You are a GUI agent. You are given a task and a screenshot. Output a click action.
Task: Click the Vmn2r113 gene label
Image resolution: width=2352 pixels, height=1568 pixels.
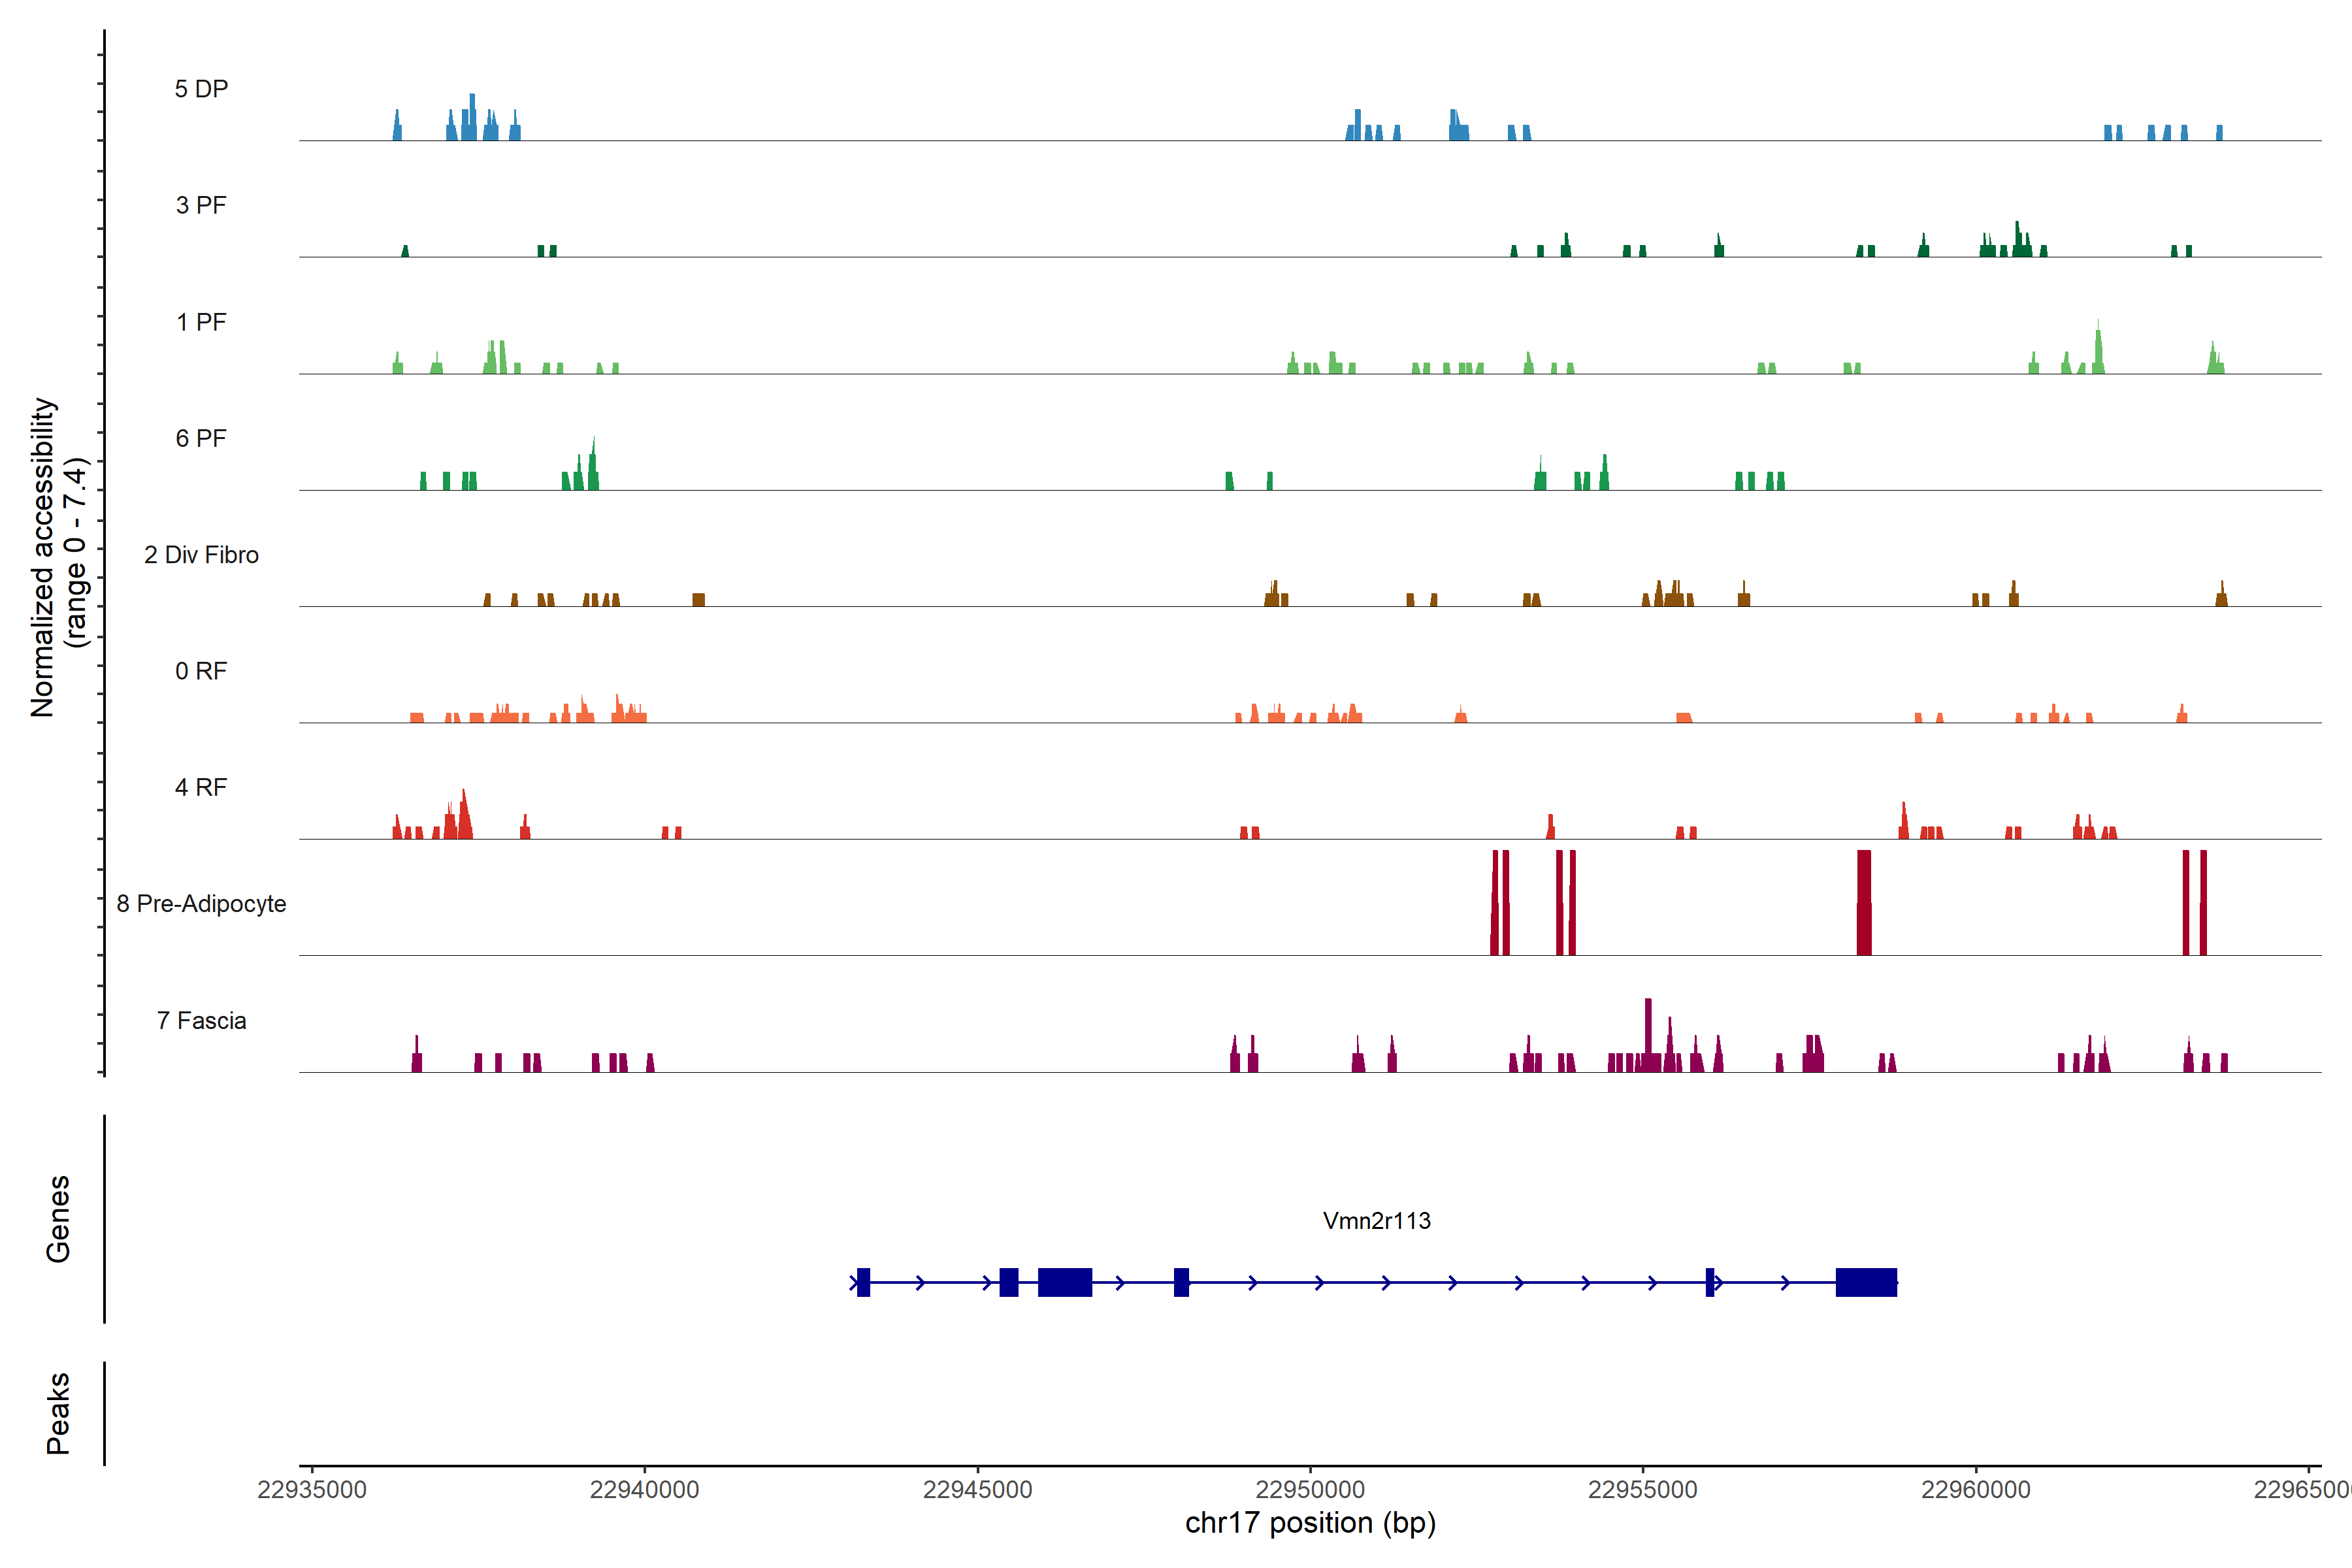(1376, 1220)
